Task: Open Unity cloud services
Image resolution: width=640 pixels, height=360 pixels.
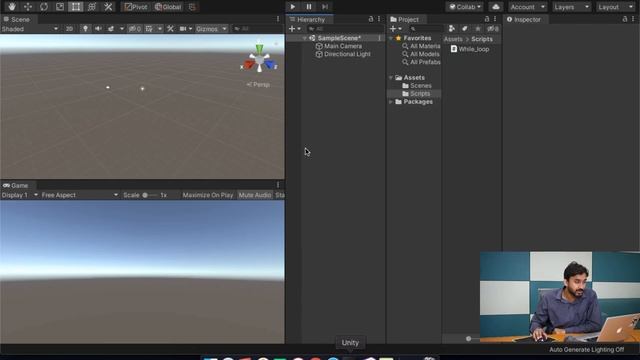Action: 496,7
